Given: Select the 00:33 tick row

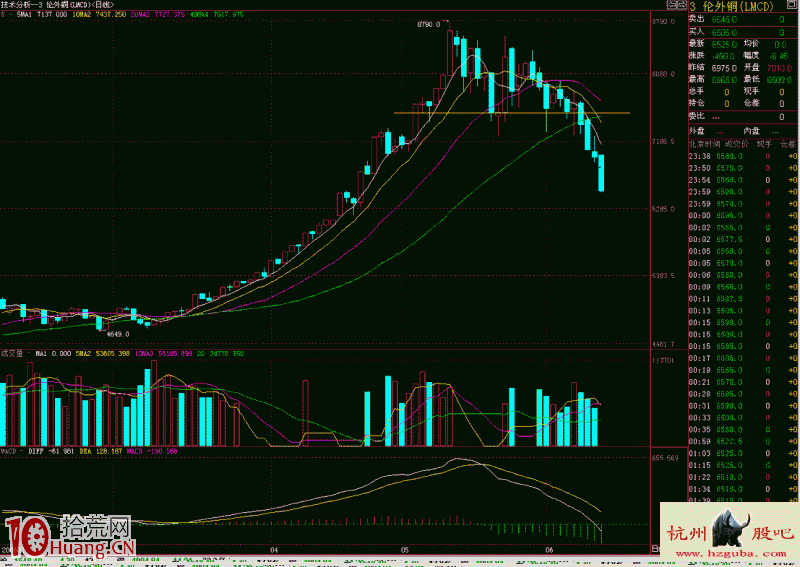Looking at the screenshot, I should click(x=743, y=417).
